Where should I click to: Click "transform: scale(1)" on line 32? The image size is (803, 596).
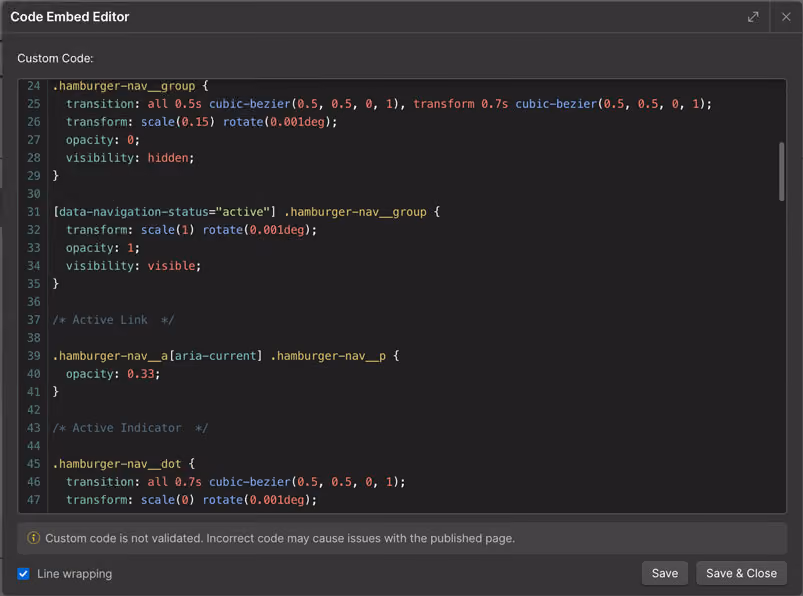[131, 230]
